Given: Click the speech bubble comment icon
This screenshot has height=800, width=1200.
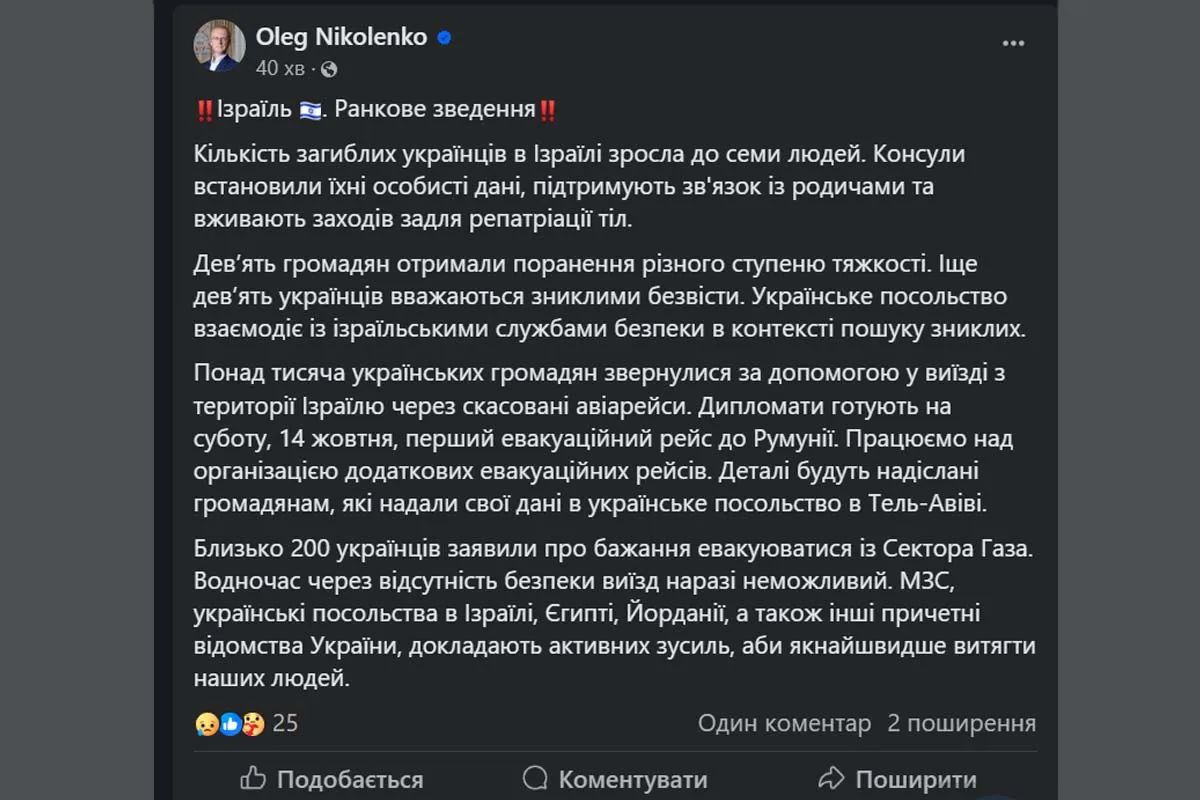Looking at the screenshot, I should (536, 778).
